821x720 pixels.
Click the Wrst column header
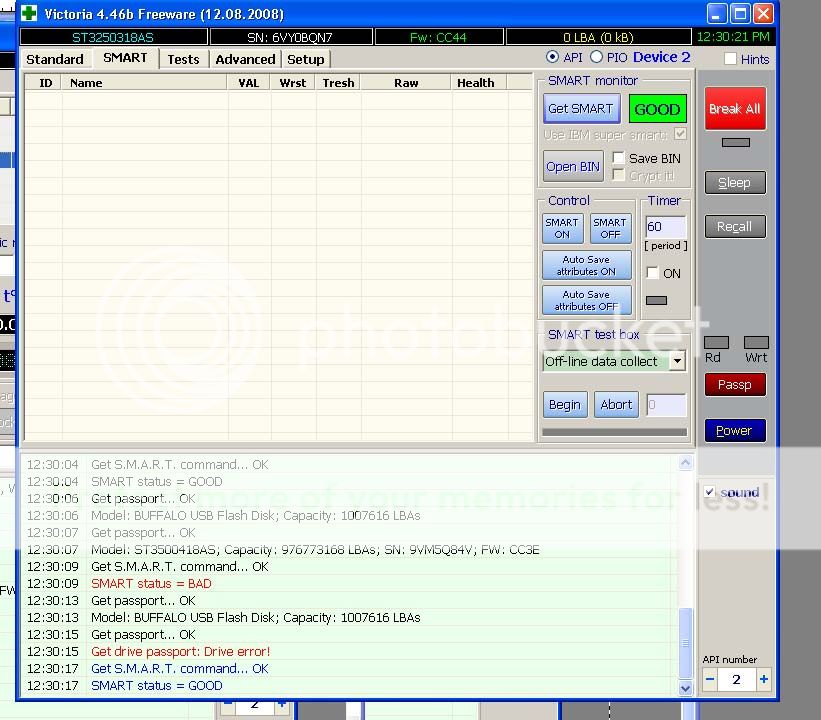[x=293, y=83]
